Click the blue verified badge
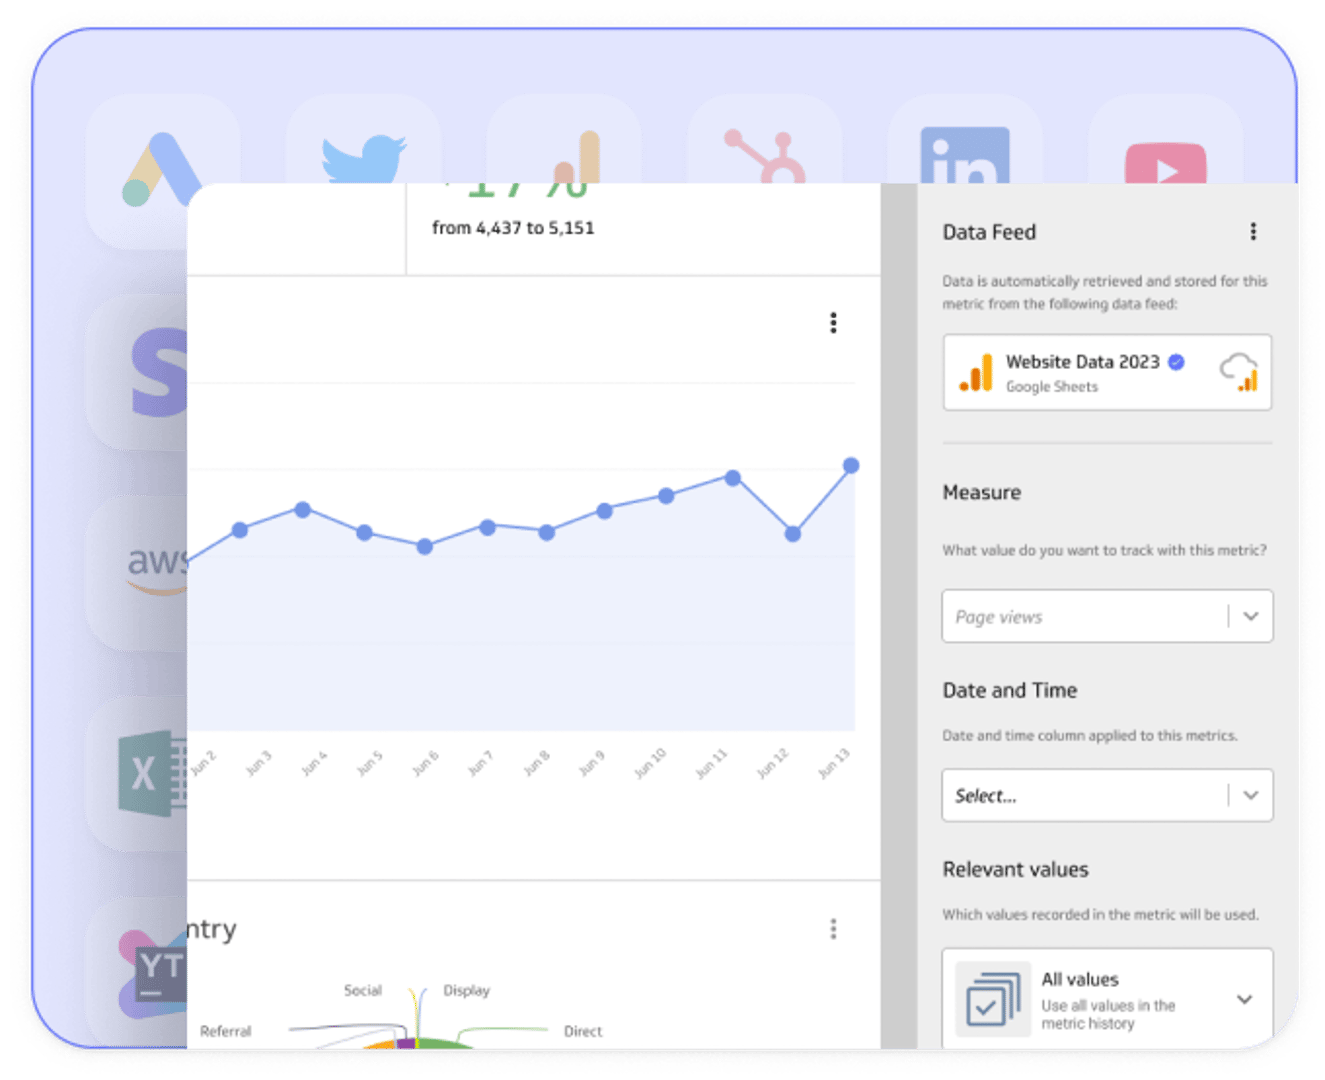This screenshot has width=1325, height=1080. pyautogui.click(x=1177, y=362)
